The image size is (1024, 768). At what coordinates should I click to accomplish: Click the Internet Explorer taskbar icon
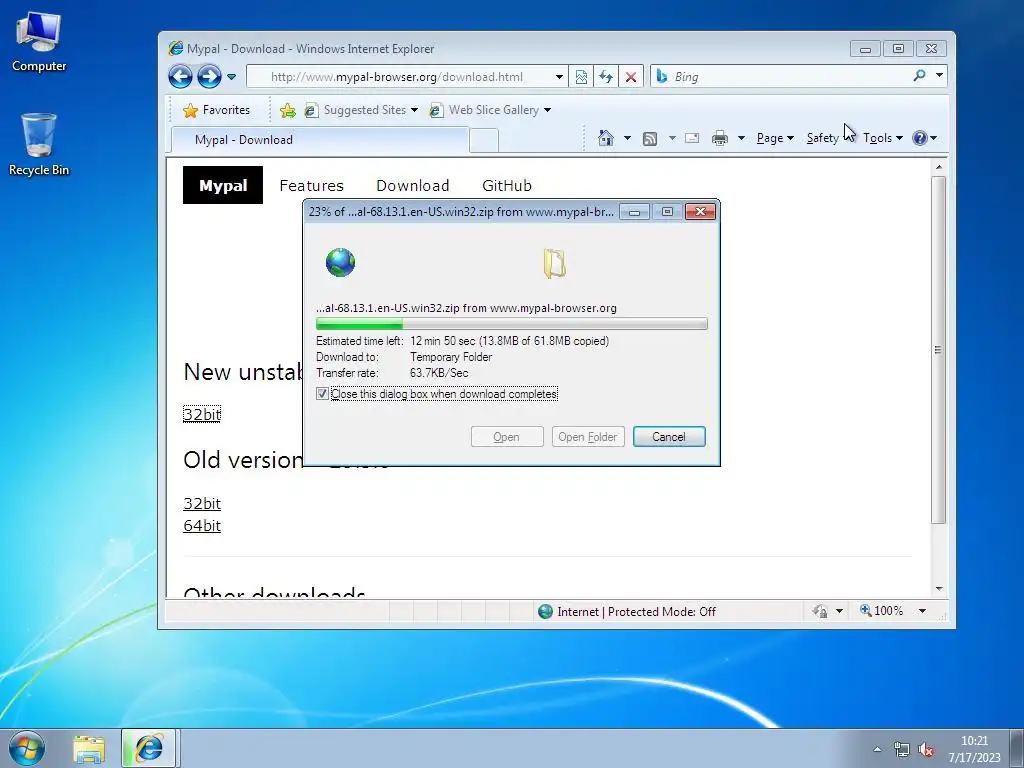point(148,748)
